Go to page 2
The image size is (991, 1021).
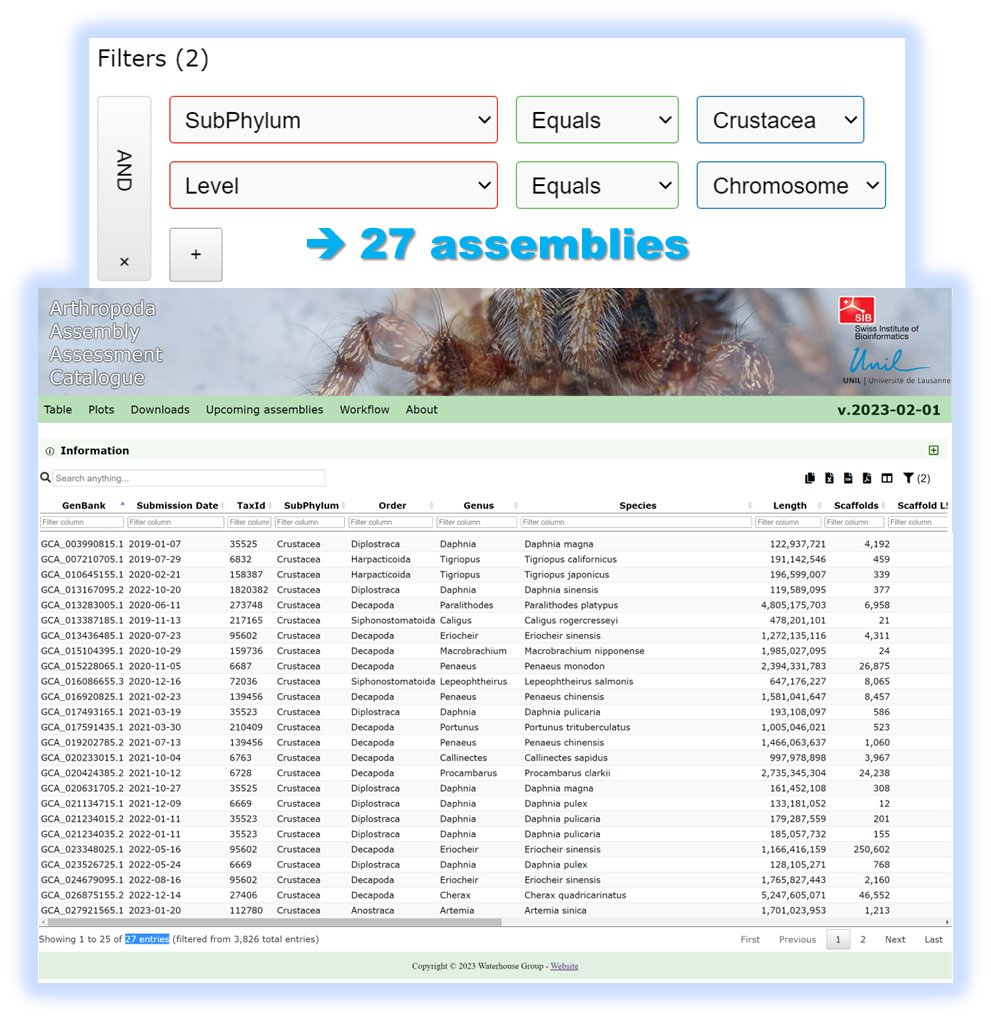(863, 940)
